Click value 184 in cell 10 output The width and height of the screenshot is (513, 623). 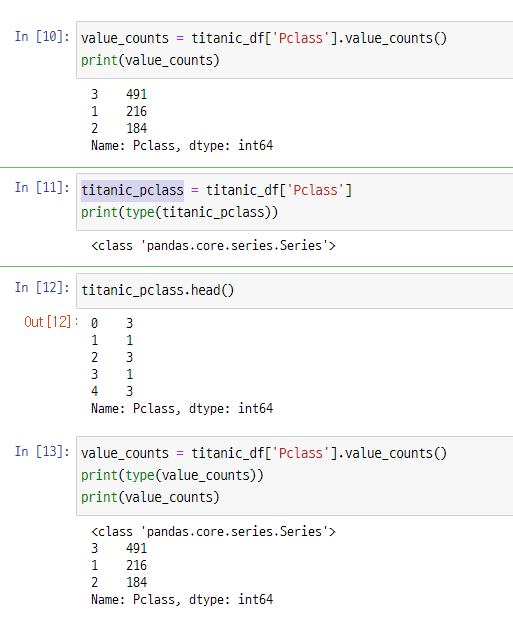click(x=137, y=129)
